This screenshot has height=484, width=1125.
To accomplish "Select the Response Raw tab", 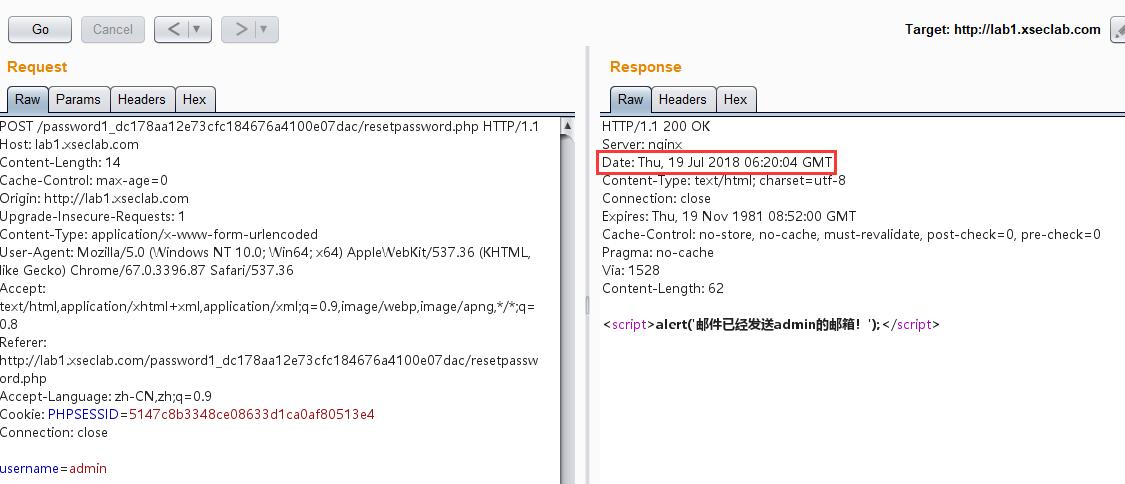I will [x=631, y=100].
